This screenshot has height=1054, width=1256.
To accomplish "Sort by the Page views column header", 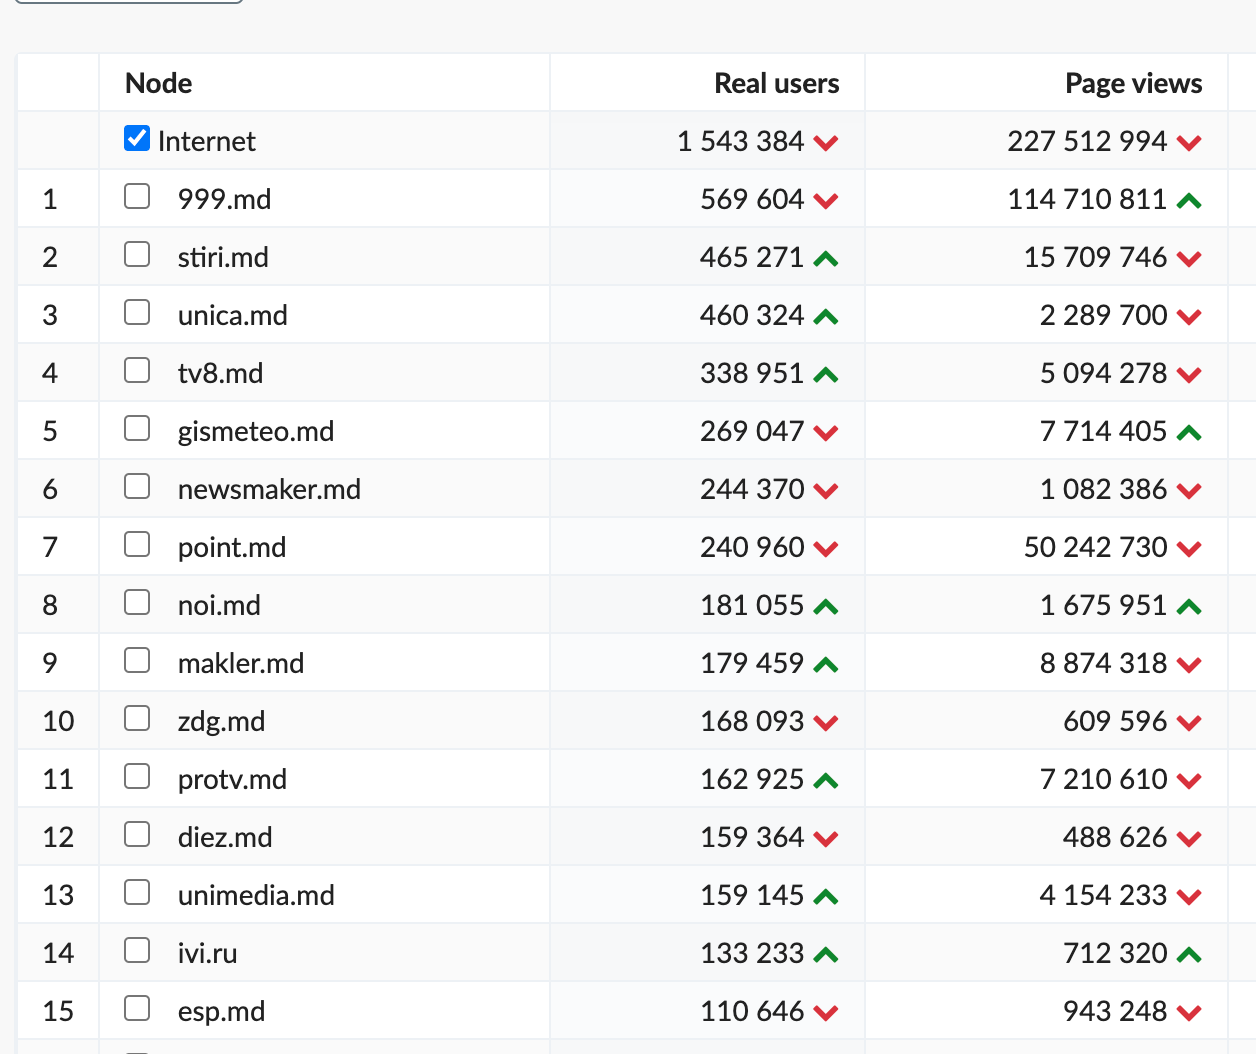I will [1134, 83].
